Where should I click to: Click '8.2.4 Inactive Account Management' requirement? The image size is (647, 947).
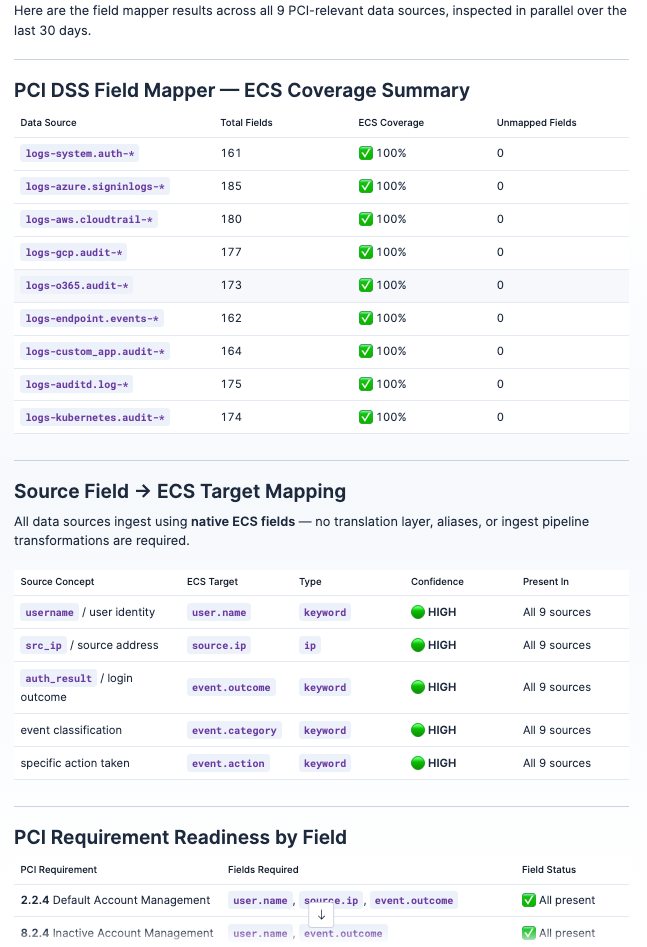(117, 933)
